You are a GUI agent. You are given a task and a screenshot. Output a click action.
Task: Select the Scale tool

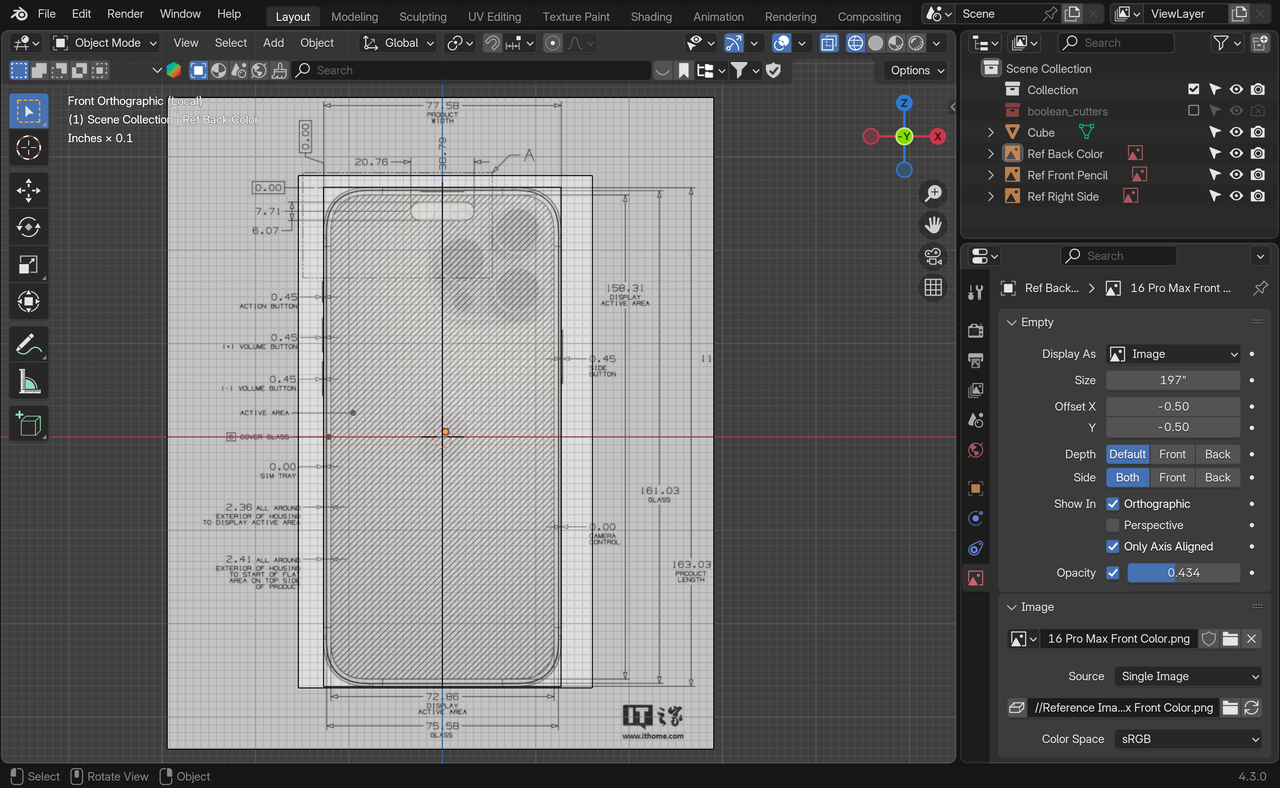pyautogui.click(x=29, y=265)
